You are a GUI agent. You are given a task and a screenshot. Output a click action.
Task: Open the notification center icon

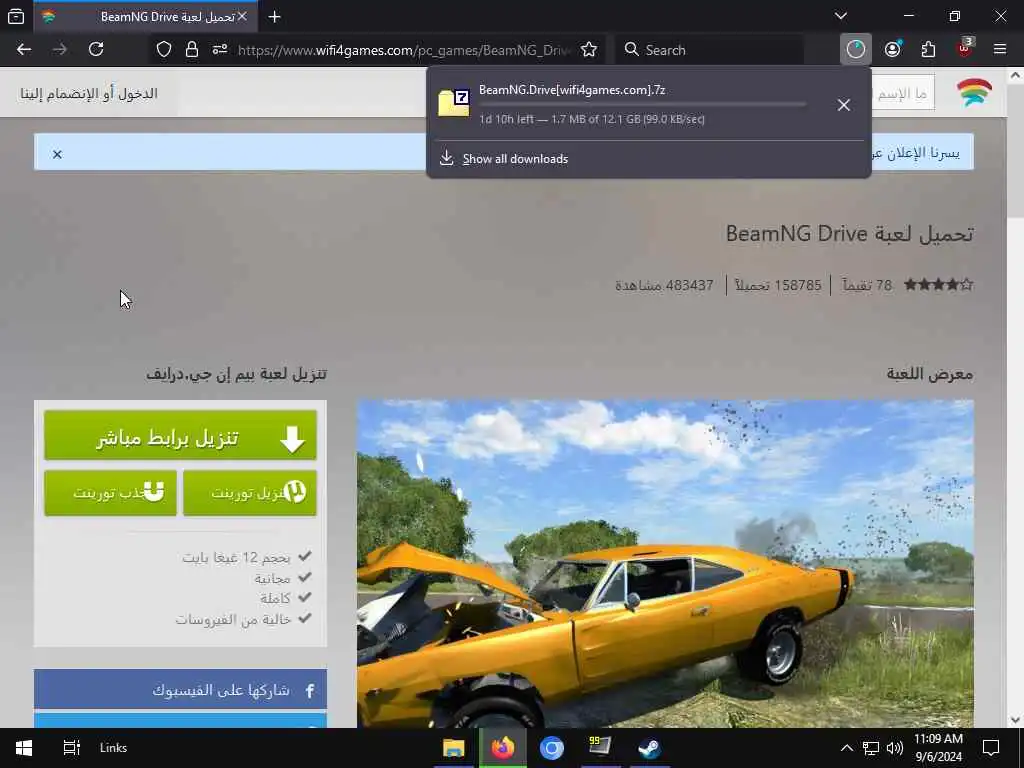(x=991, y=748)
